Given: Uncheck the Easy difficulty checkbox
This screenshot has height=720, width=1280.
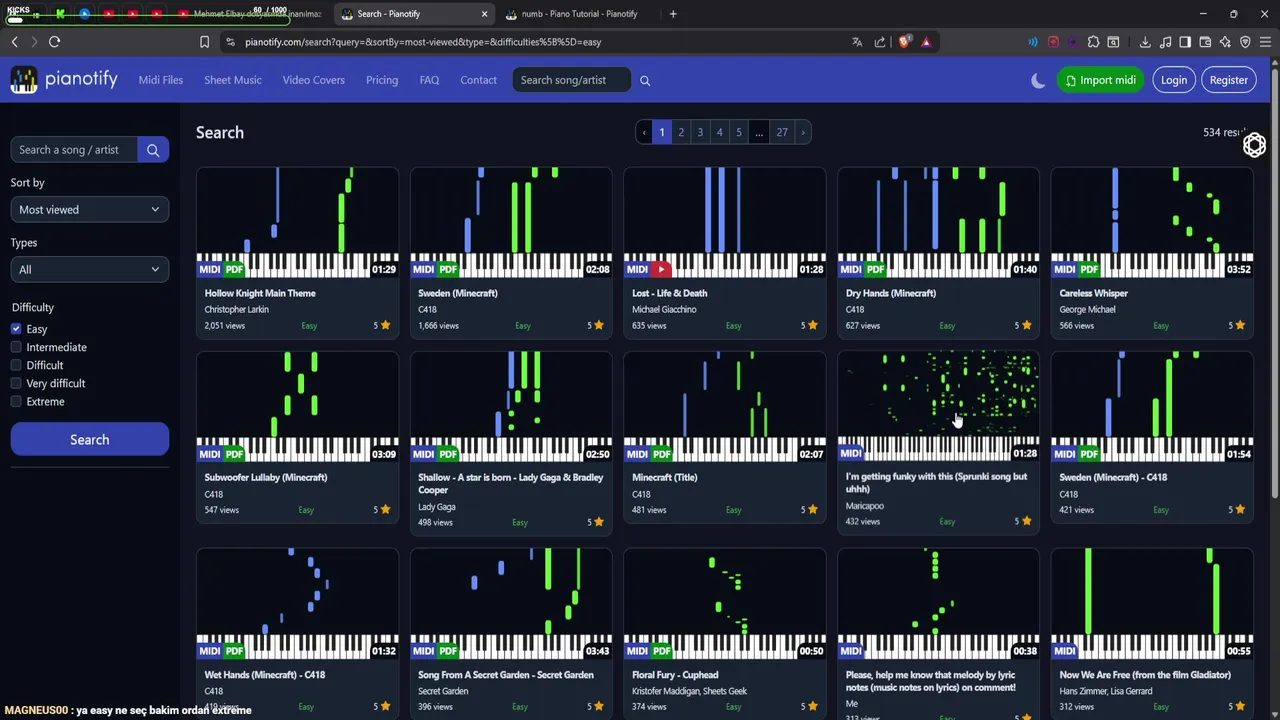Looking at the screenshot, I should pos(16,329).
